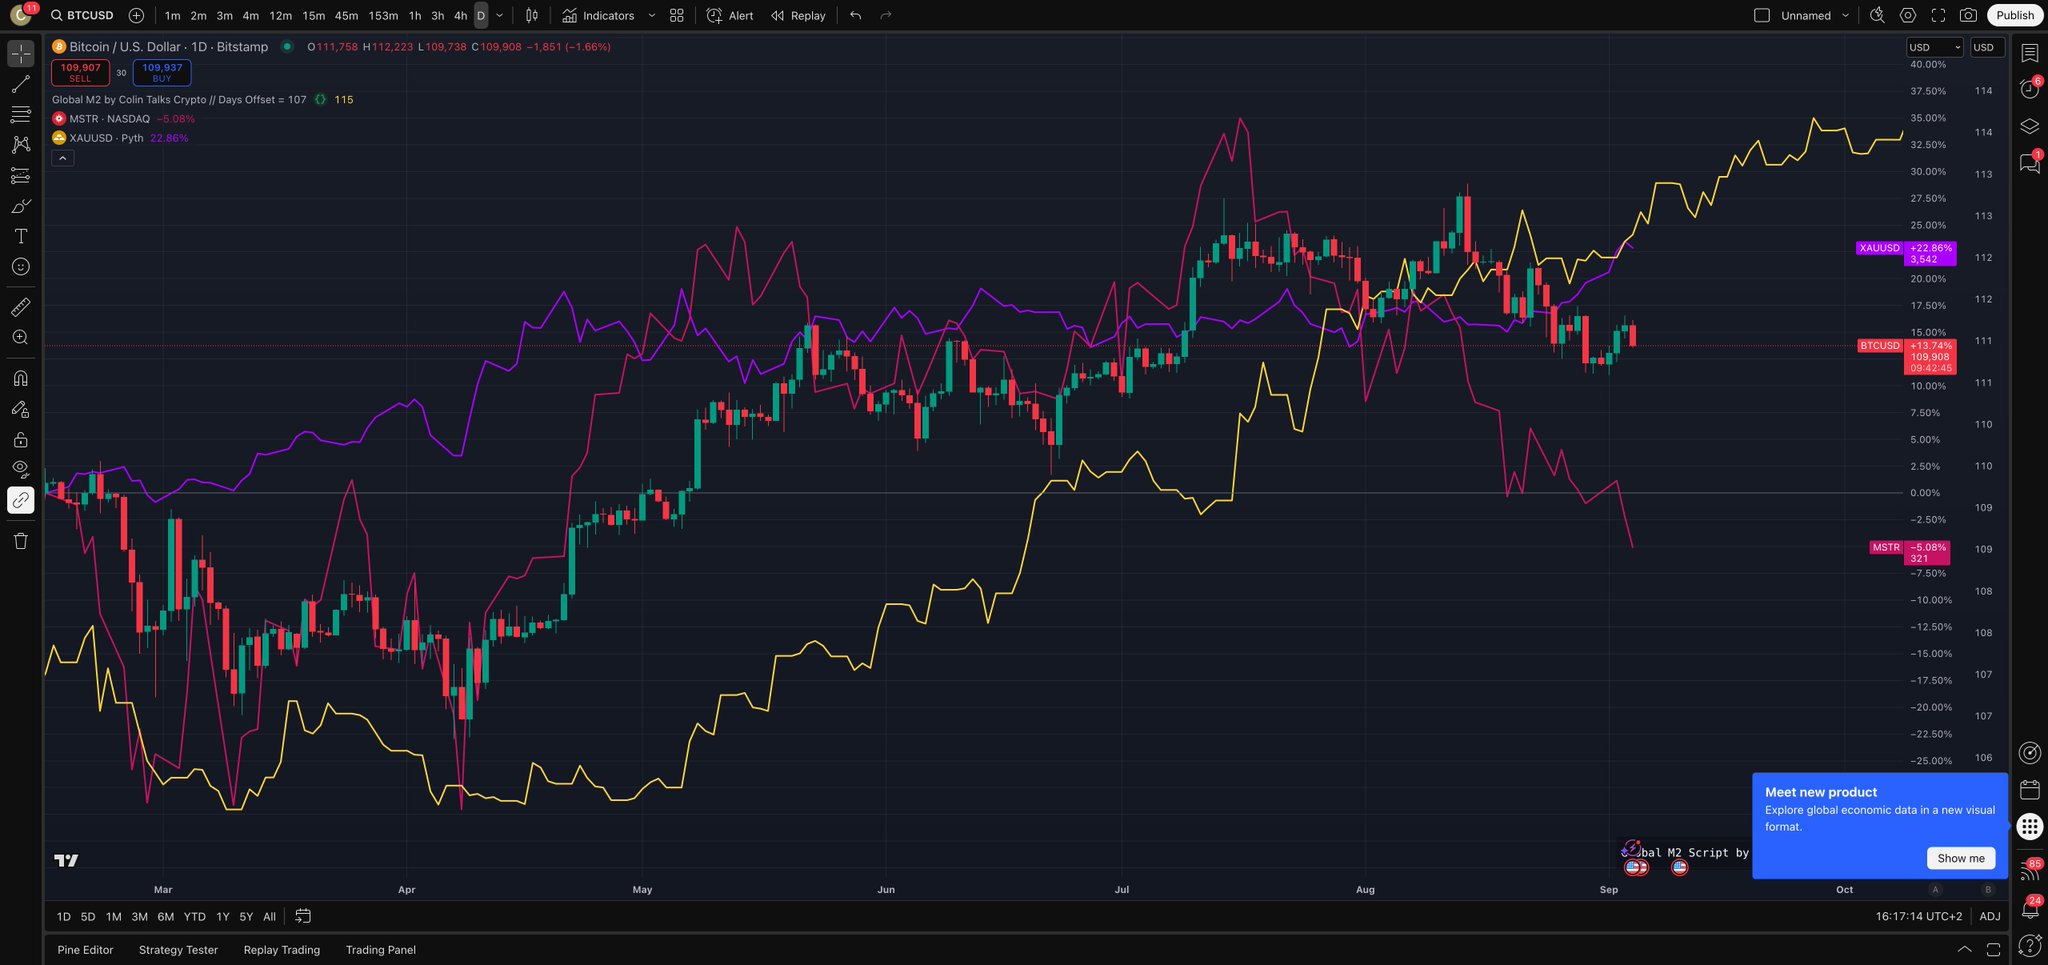This screenshot has width=2048, height=965.
Task: Open the alerts panel in right sidebar
Action: pyautogui.click(x=2030, y=89)
